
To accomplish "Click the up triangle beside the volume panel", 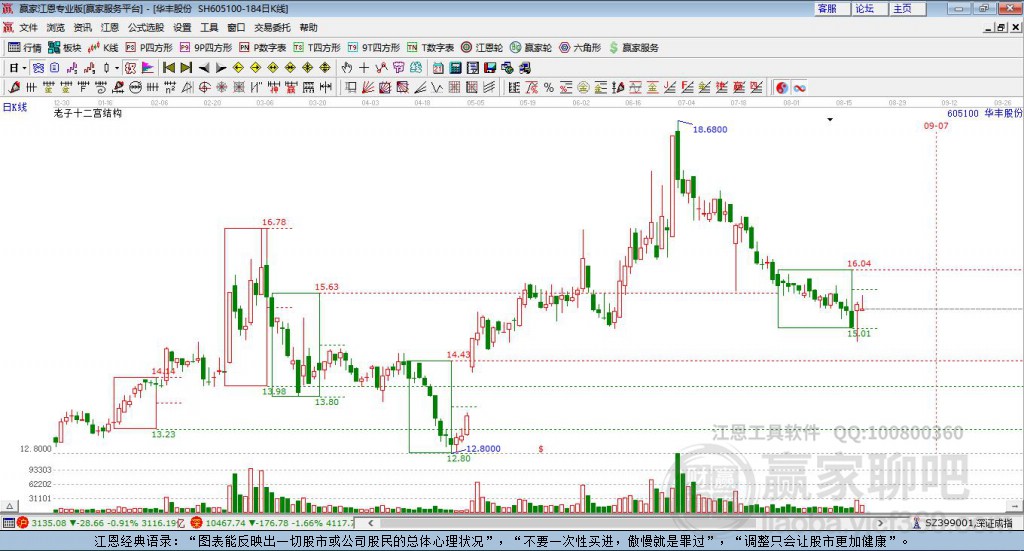I will (x=10, y=506).
